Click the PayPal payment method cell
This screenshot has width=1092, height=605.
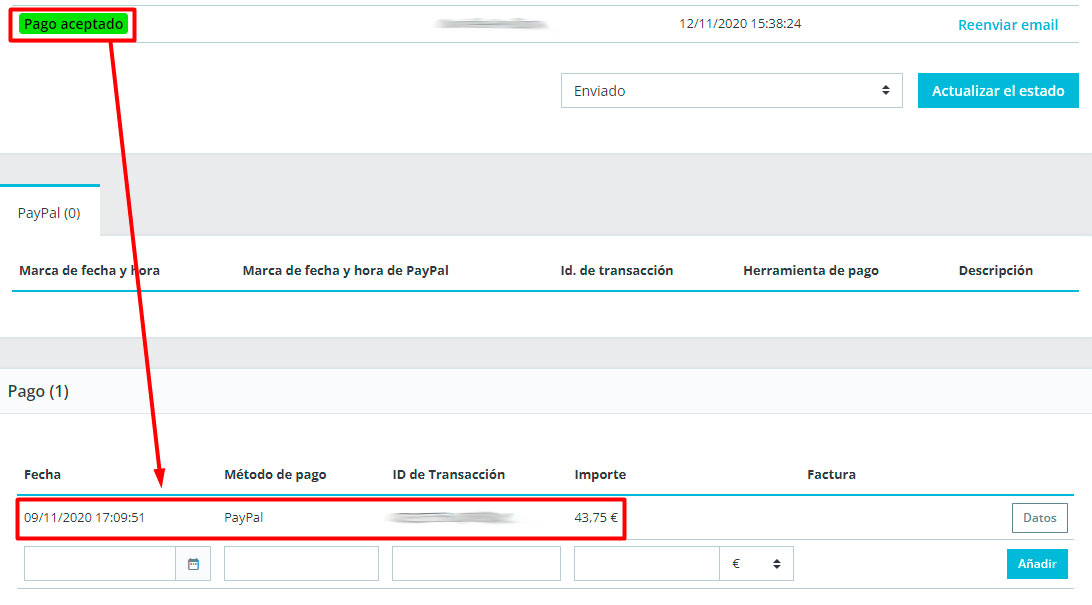244,517
